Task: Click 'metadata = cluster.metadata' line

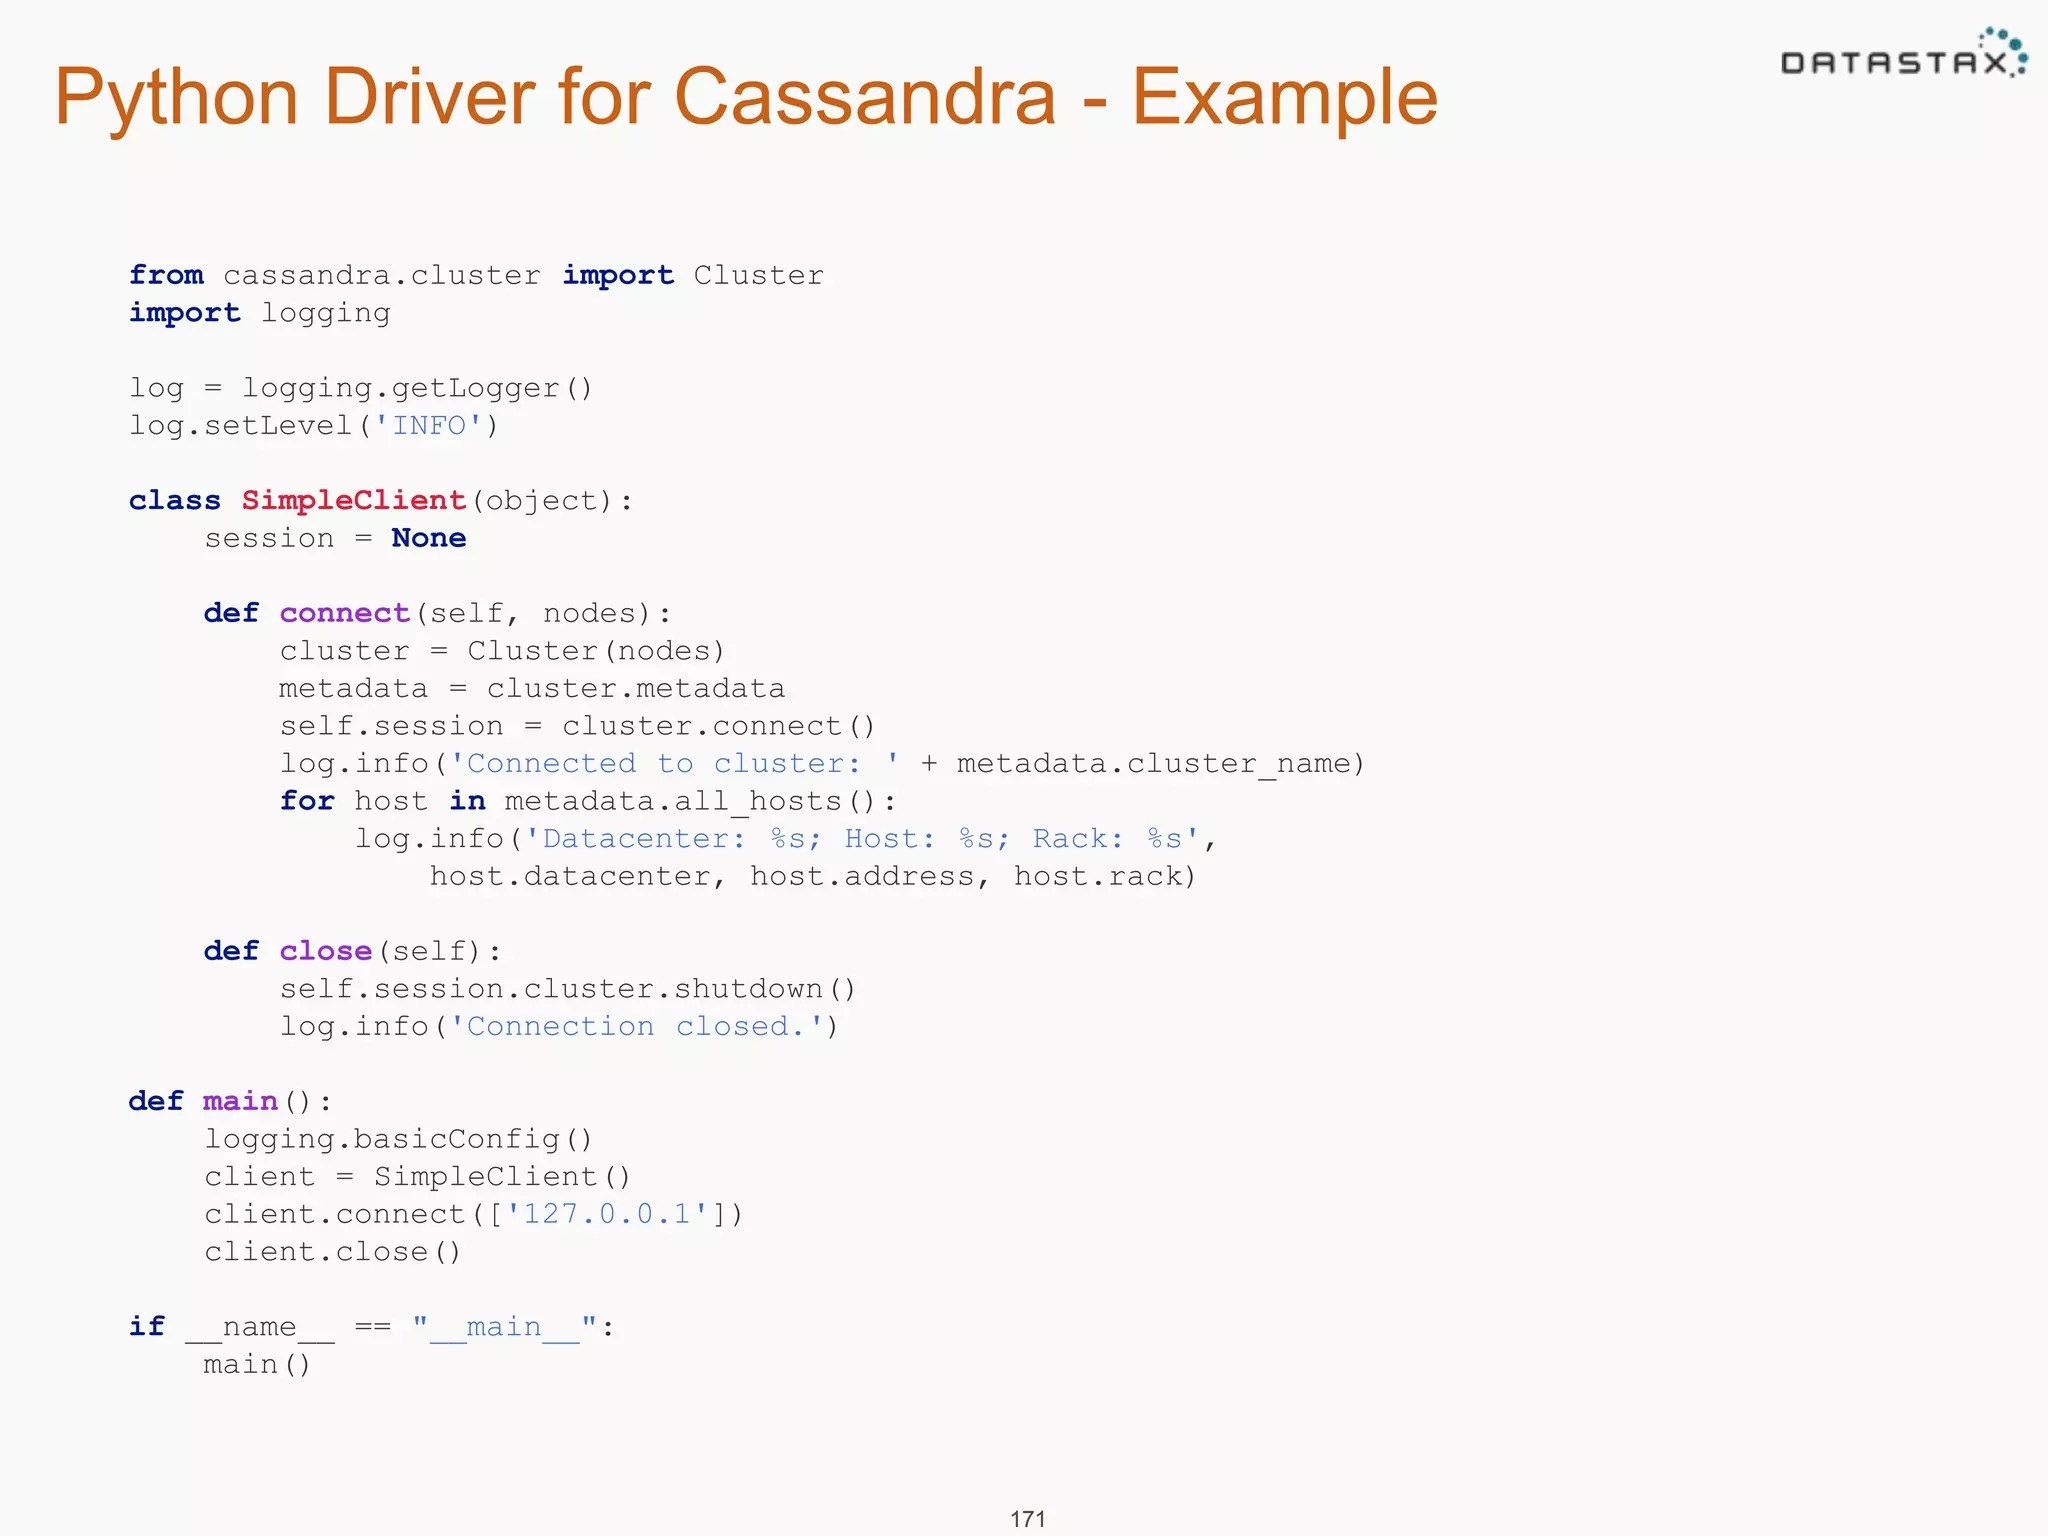Action: (x=532, y=689)
